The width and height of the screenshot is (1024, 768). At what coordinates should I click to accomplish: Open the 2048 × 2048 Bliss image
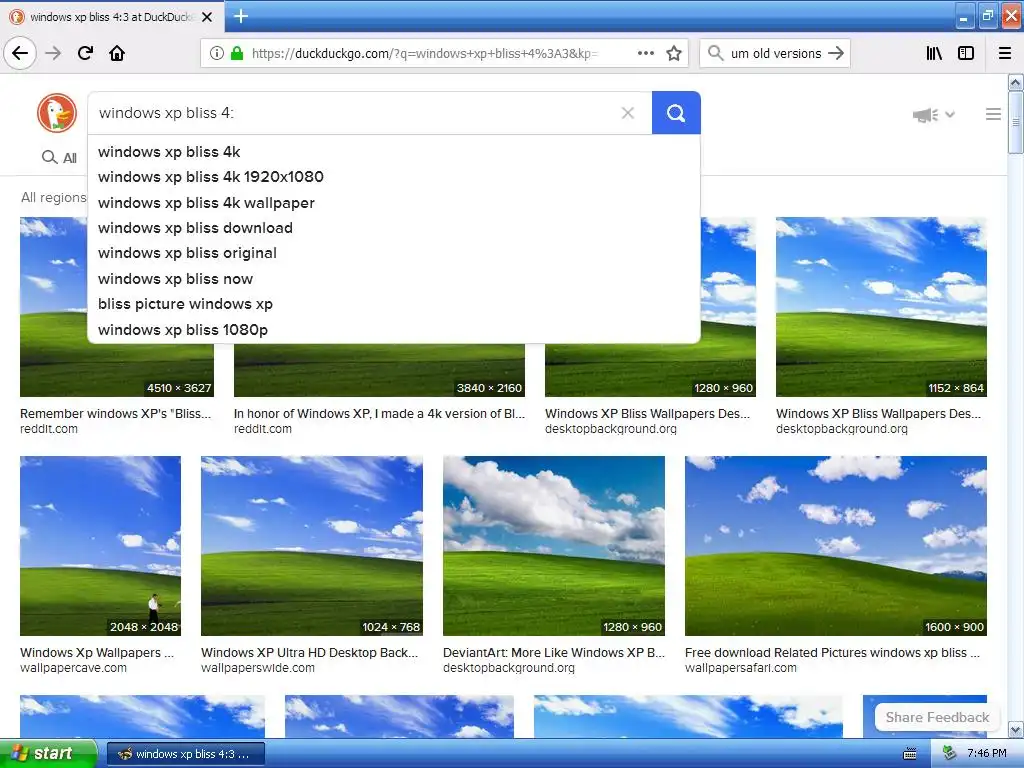tap(100, 546)
